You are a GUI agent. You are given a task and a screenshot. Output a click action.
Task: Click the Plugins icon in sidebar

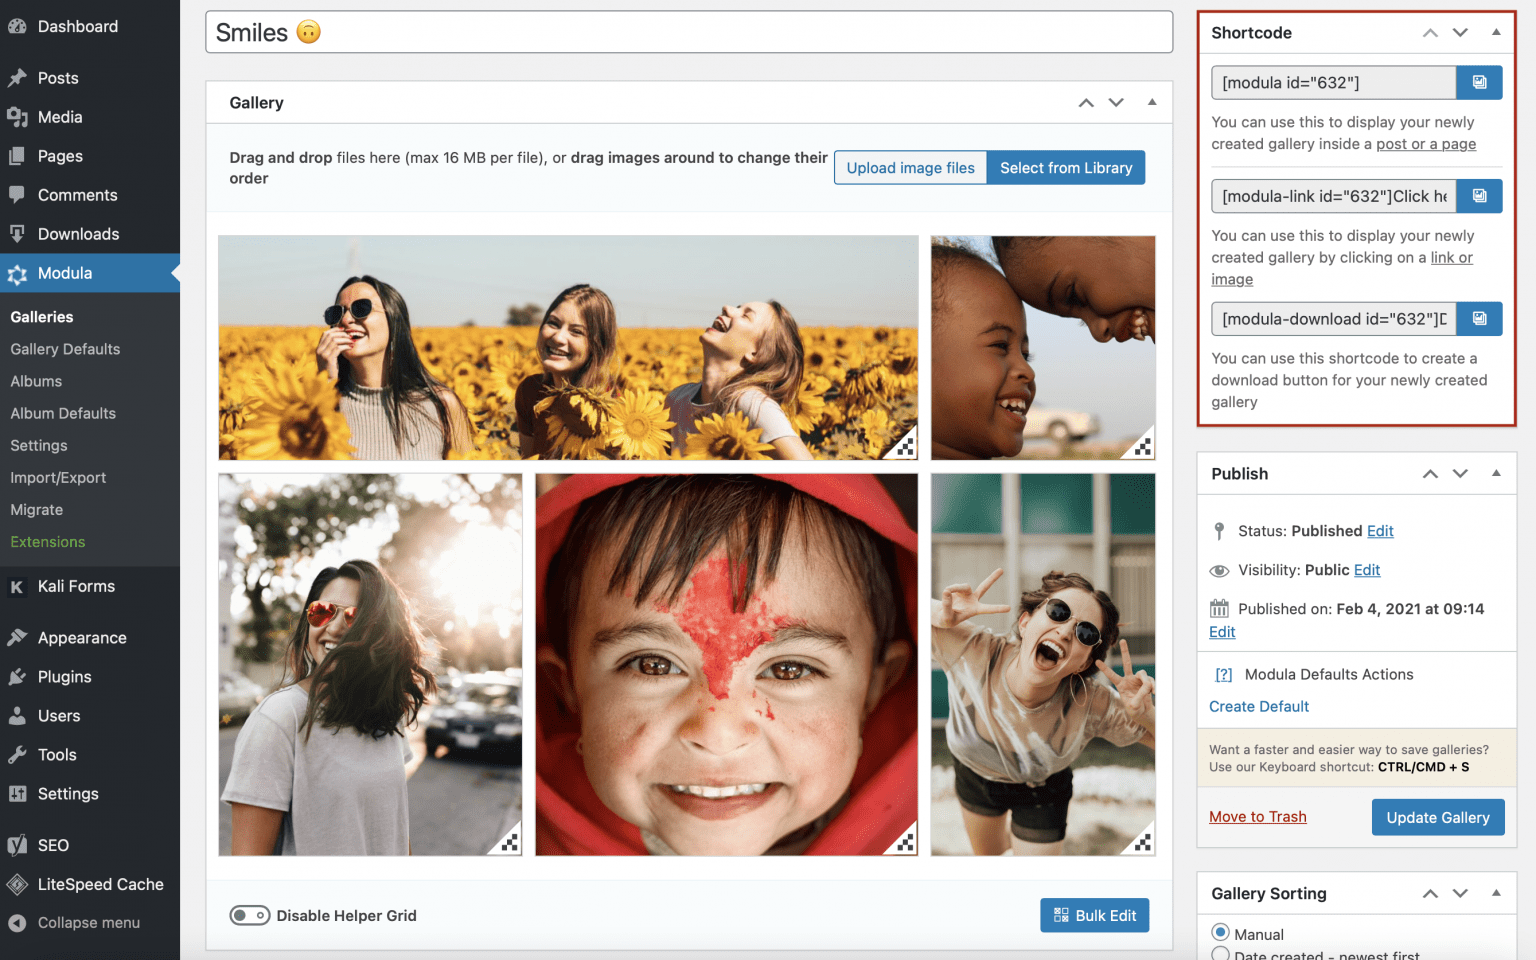point(17,677)
